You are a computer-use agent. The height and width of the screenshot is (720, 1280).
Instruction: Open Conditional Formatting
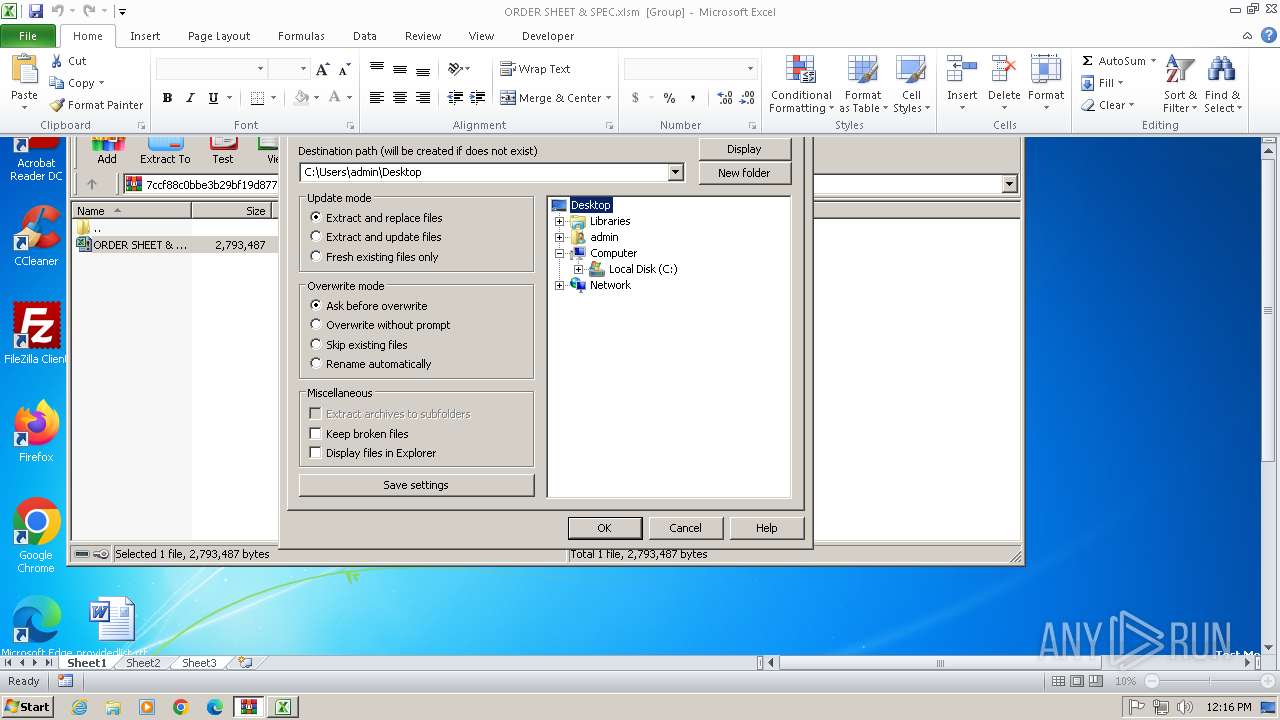click(801, 85)
